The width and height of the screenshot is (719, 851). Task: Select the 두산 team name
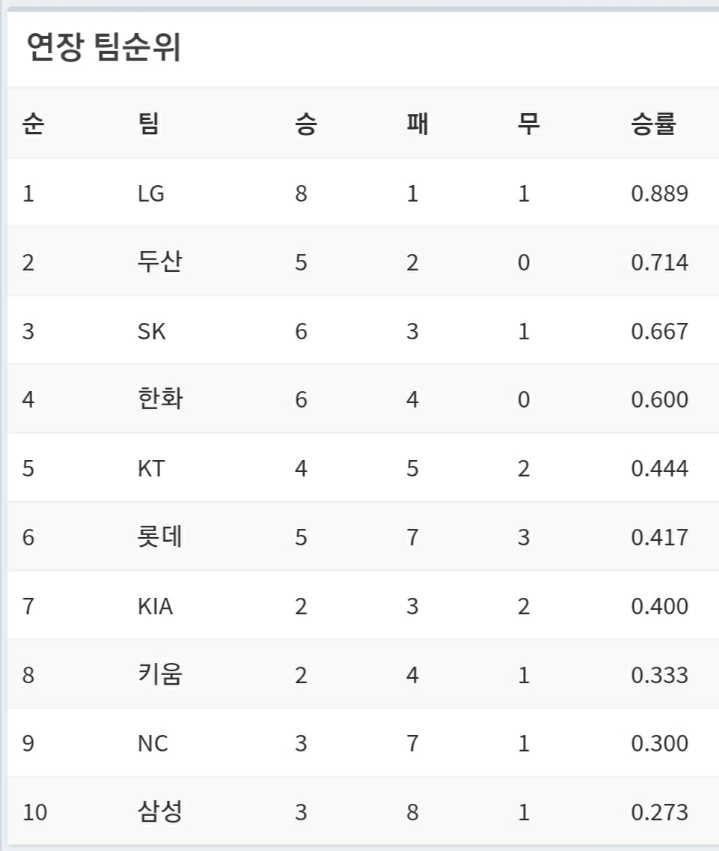[160, 263]
